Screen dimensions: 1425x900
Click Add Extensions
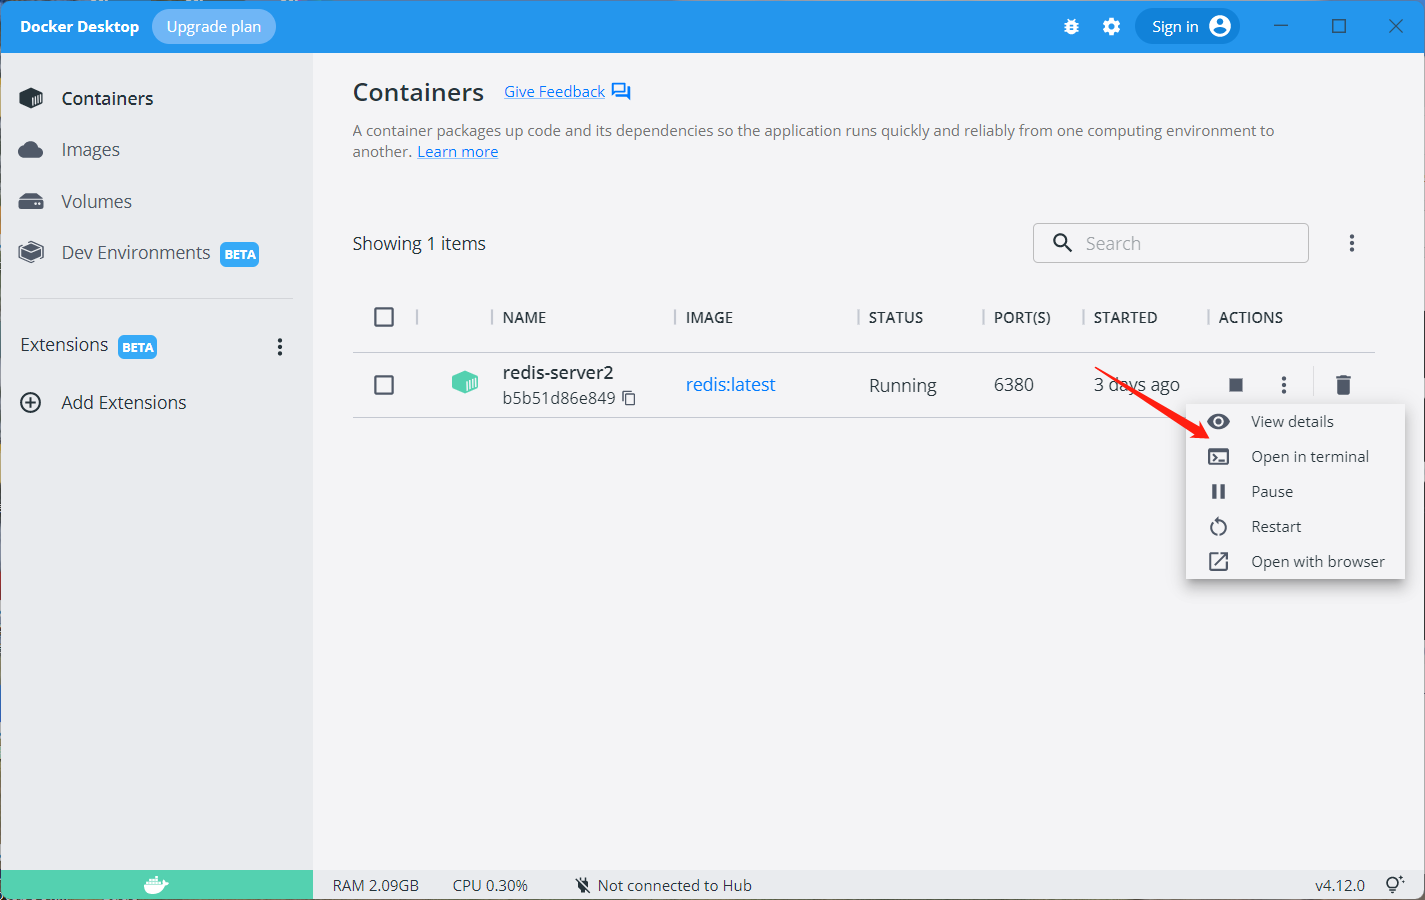click(124, 402)
